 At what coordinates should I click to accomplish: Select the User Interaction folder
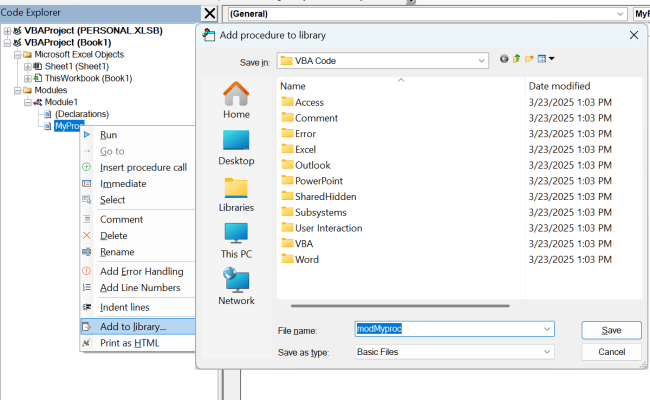tap(322, 228)
